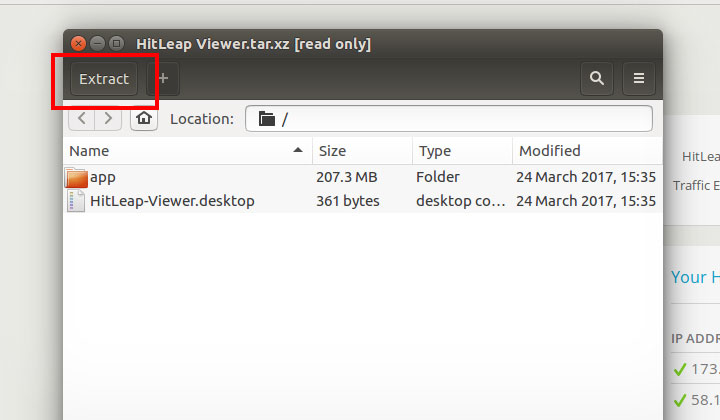This screenshot has height=420, width=720.
Task: Go forward with the right arrow
Action: coord(108,118)
